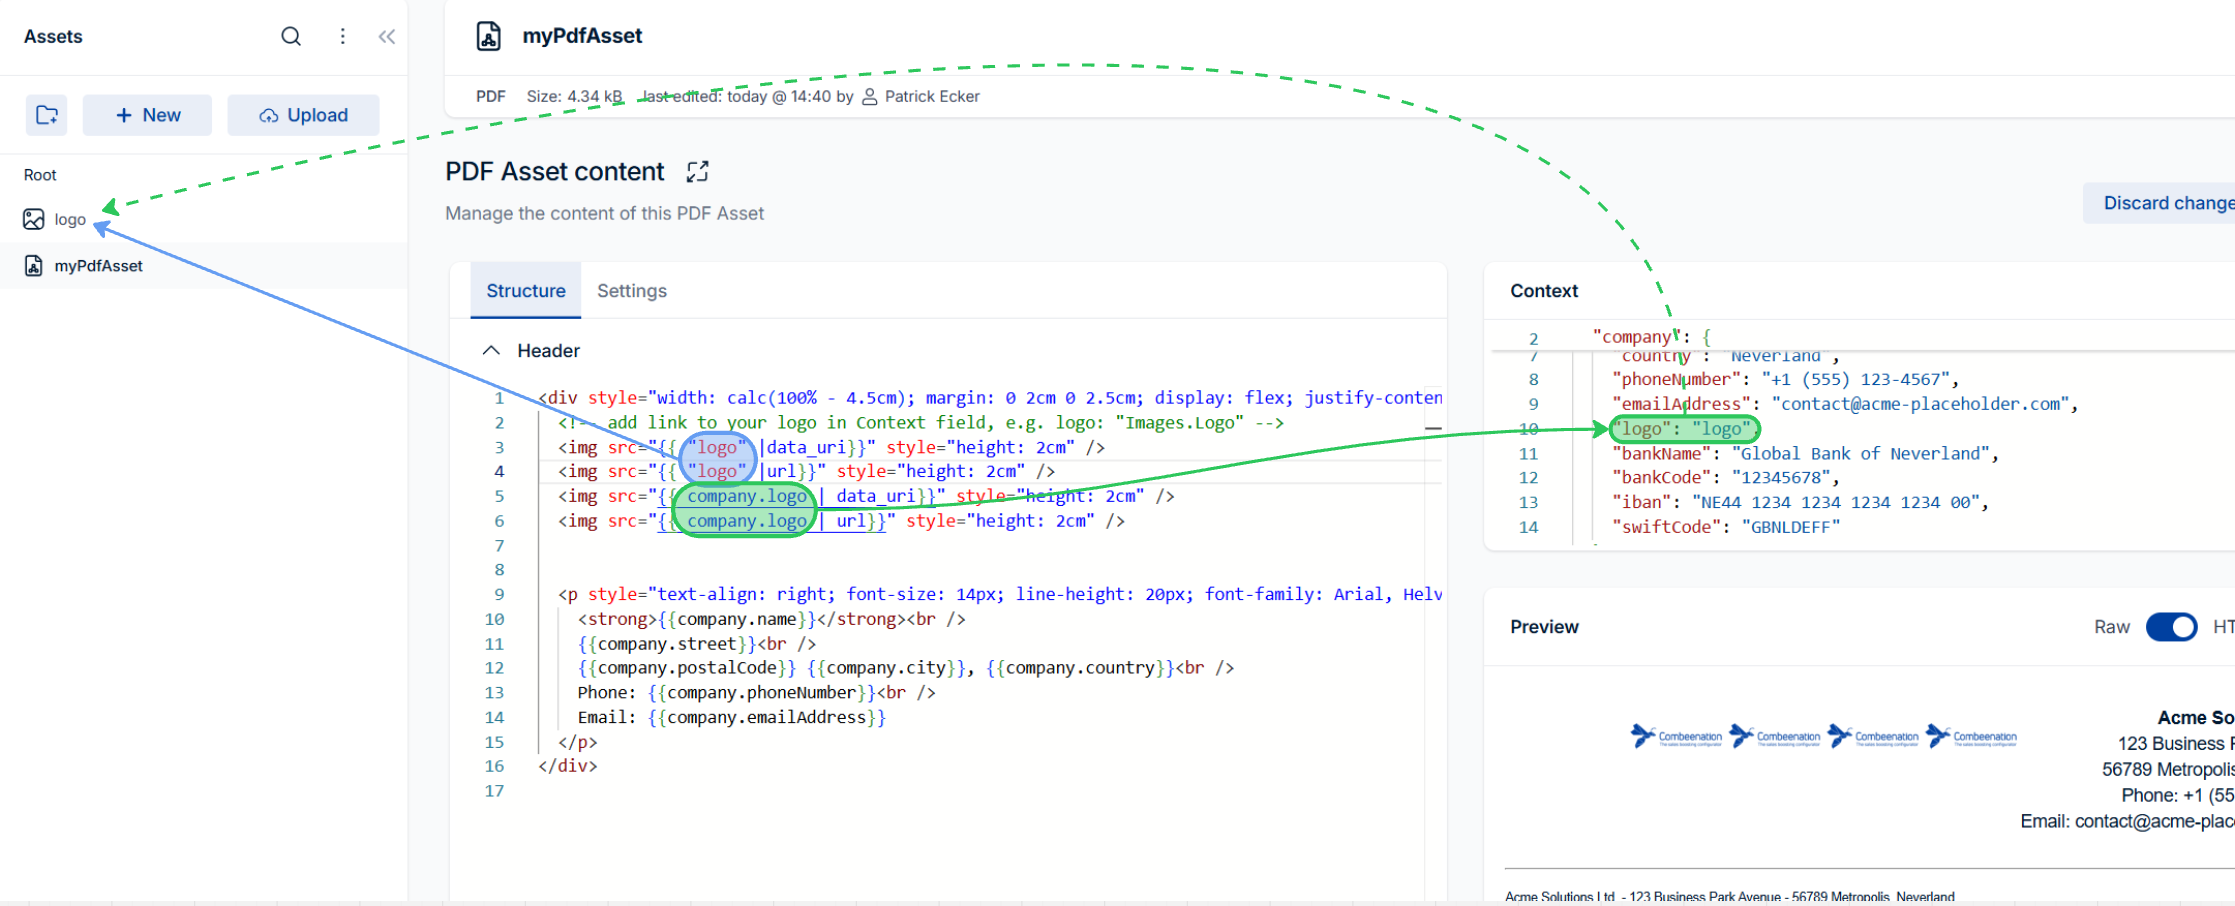The image size is (2235, 906).
Task: Click the Upload button
Action: pos(303,115)
